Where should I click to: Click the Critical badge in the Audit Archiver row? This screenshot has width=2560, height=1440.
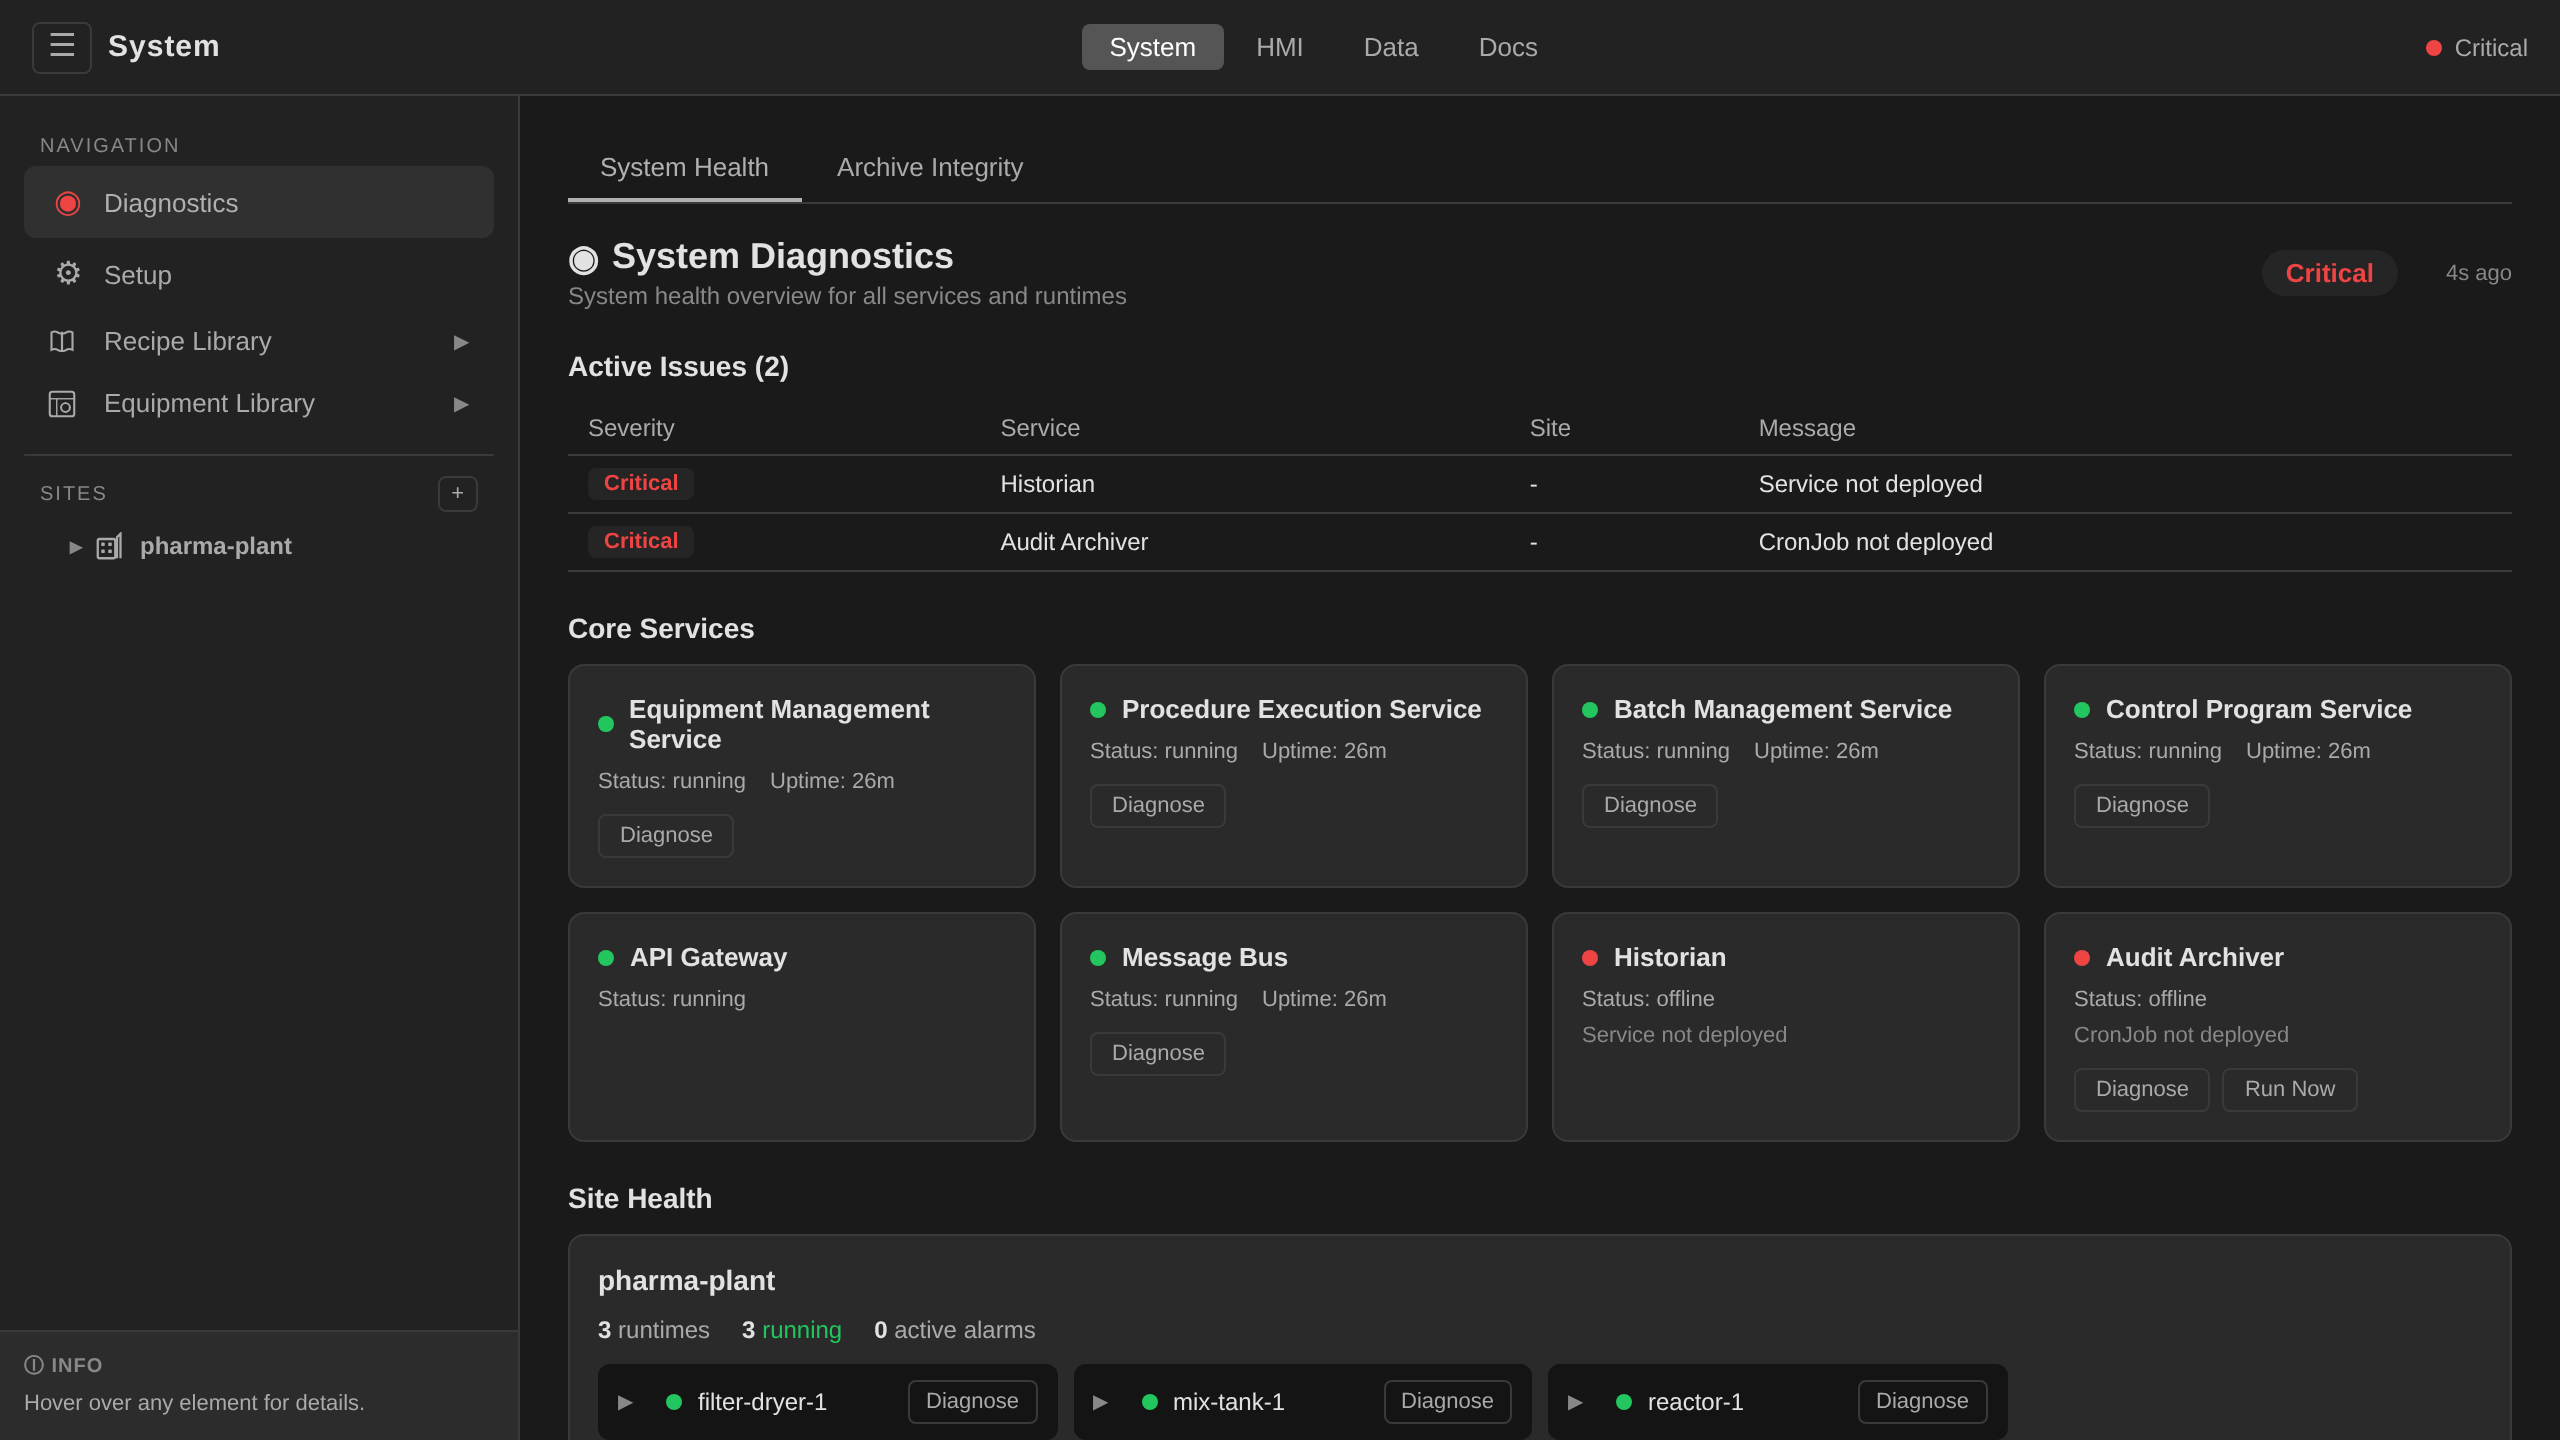641,541
